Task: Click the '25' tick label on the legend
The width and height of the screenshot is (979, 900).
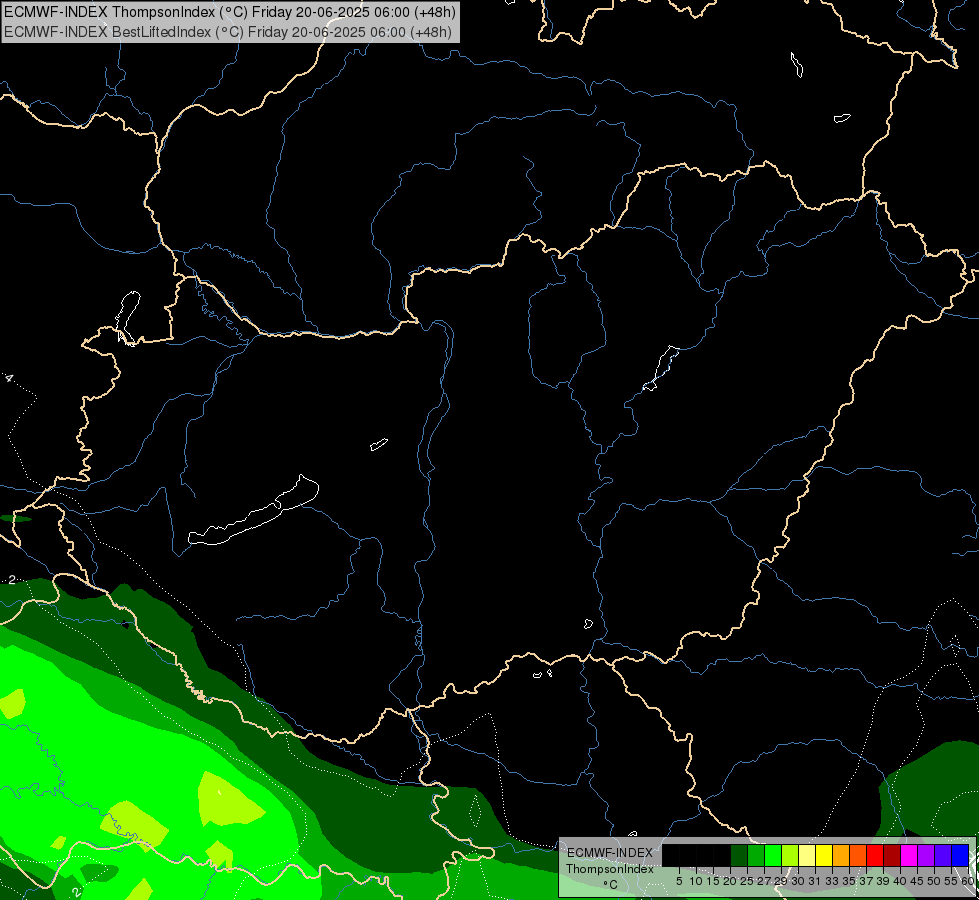Action: pos(747,881)
